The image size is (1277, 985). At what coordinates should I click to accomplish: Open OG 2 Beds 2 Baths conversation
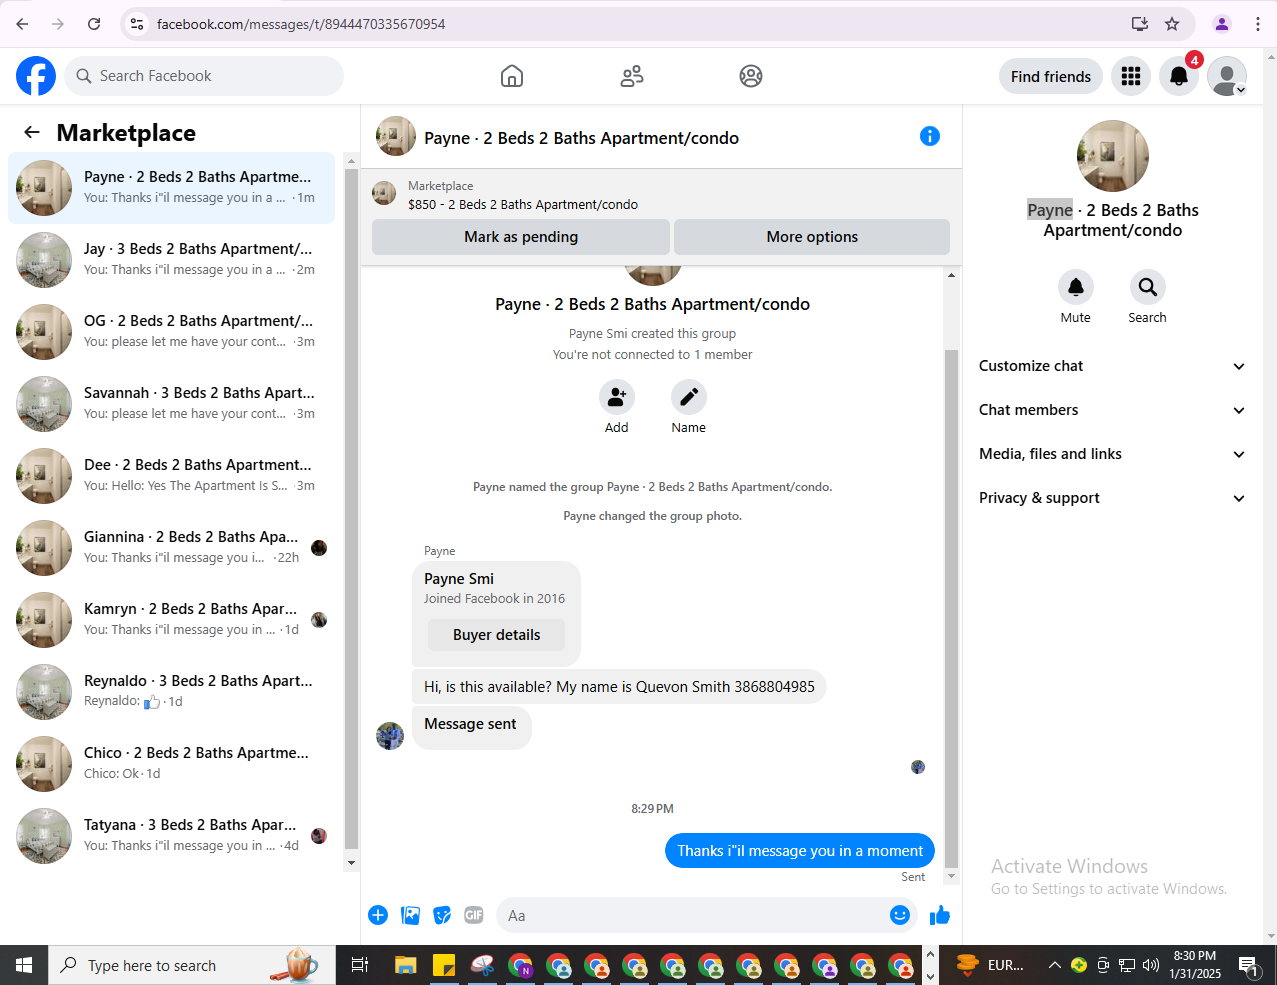[x=171, y=332]
